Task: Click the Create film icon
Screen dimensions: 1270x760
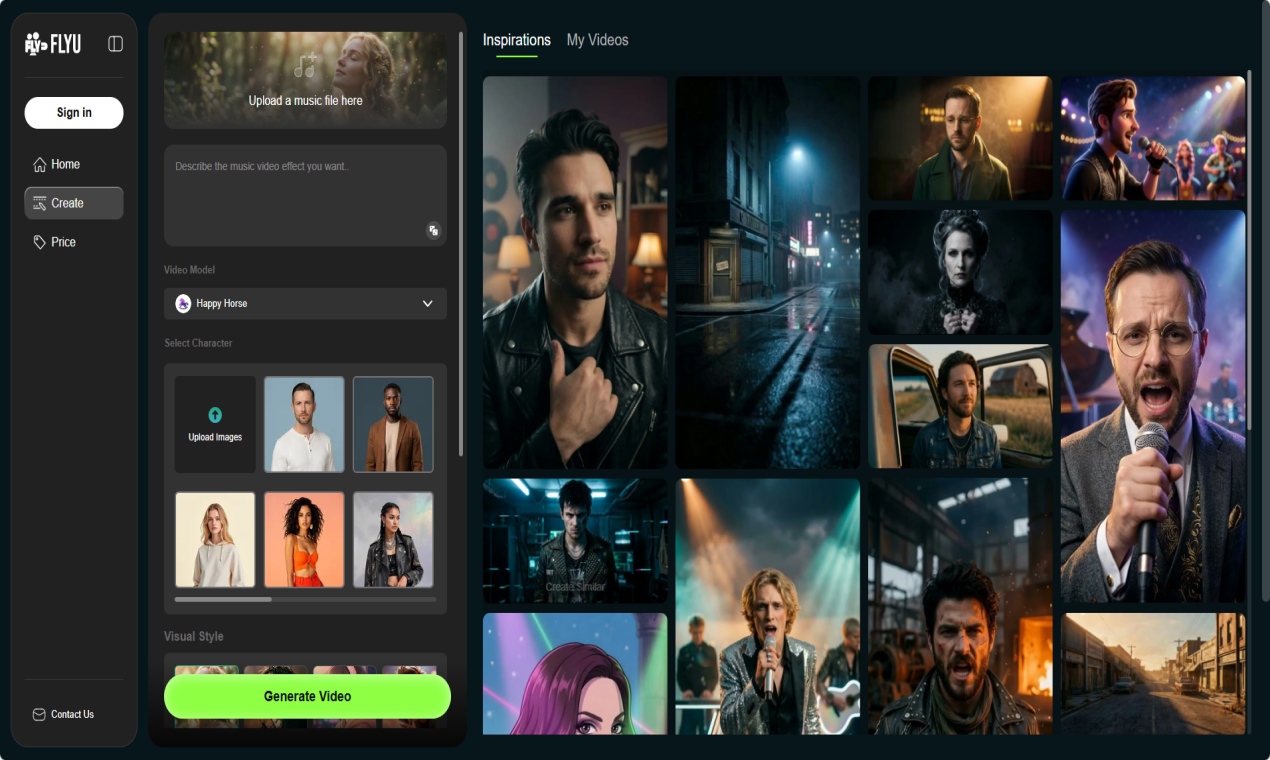Action: (x=40, y=203)
